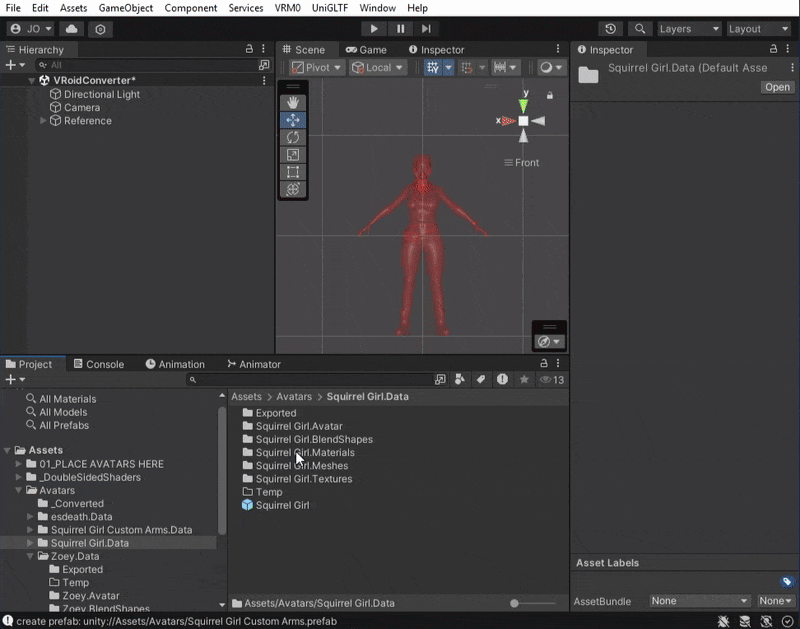Open the Layers dropdown

click(x=689, y=29)
